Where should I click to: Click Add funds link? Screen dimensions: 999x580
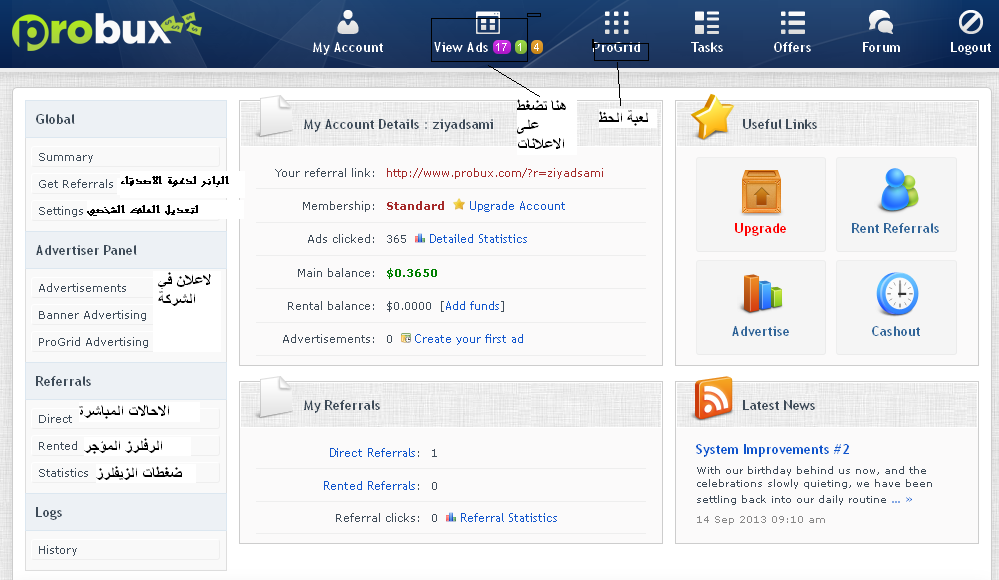click(x=472, y=306)
